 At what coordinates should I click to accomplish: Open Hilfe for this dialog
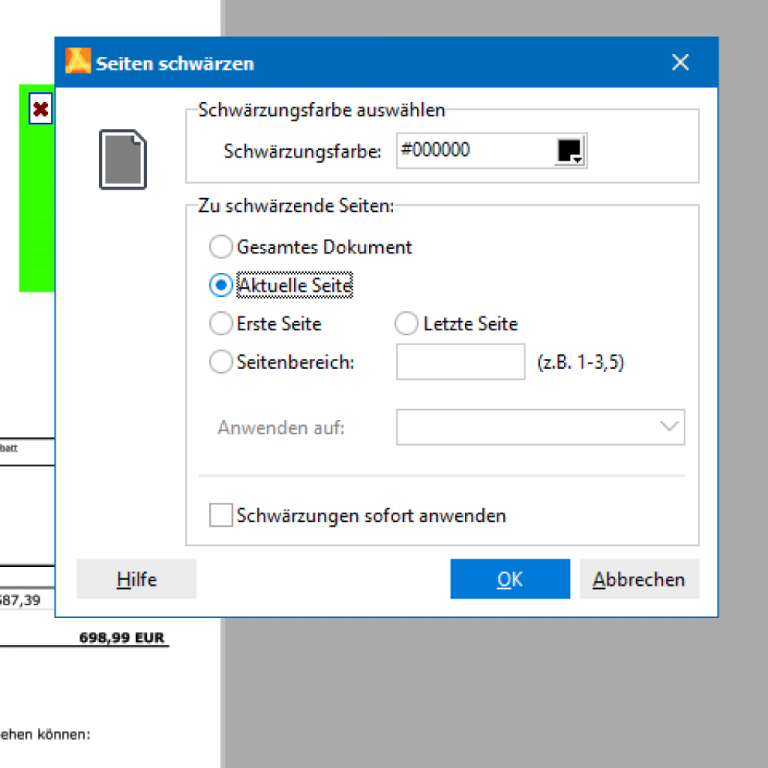click(x=136, y=579)
